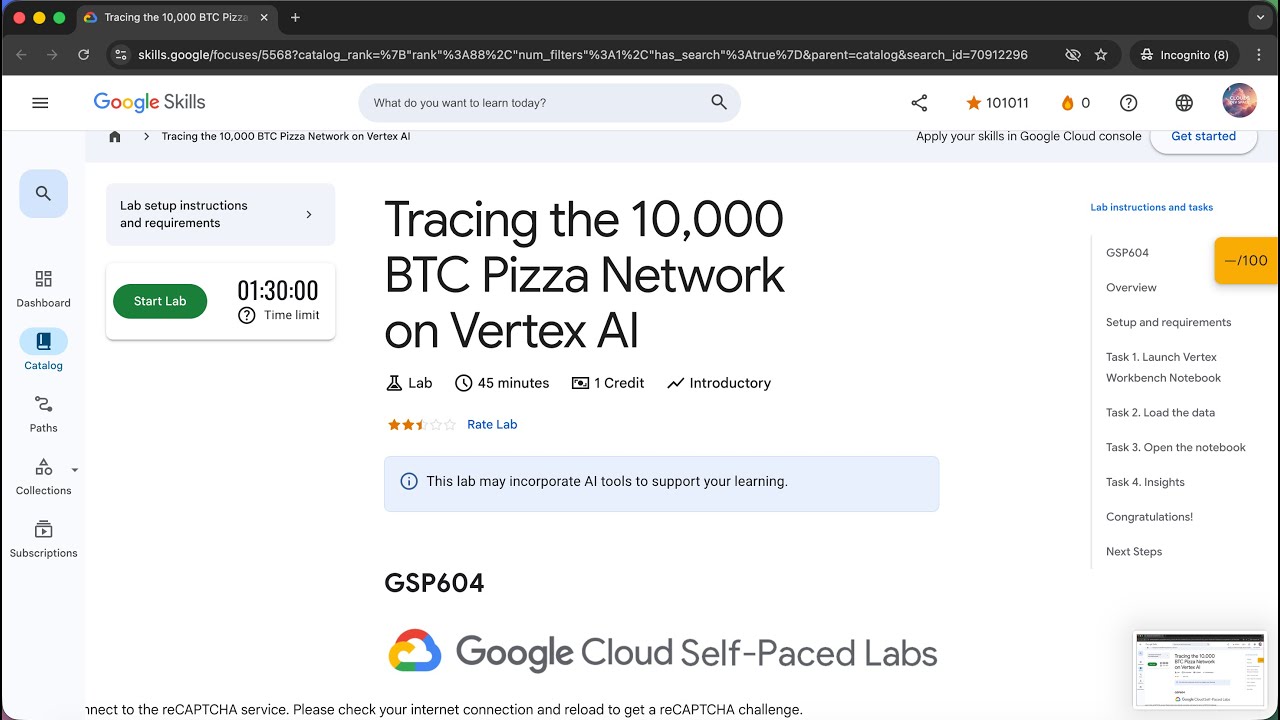Jump to Congratulations! section
This screenshot has height=720, width=1280.
pyautogui.click(x=1149, y=517)
